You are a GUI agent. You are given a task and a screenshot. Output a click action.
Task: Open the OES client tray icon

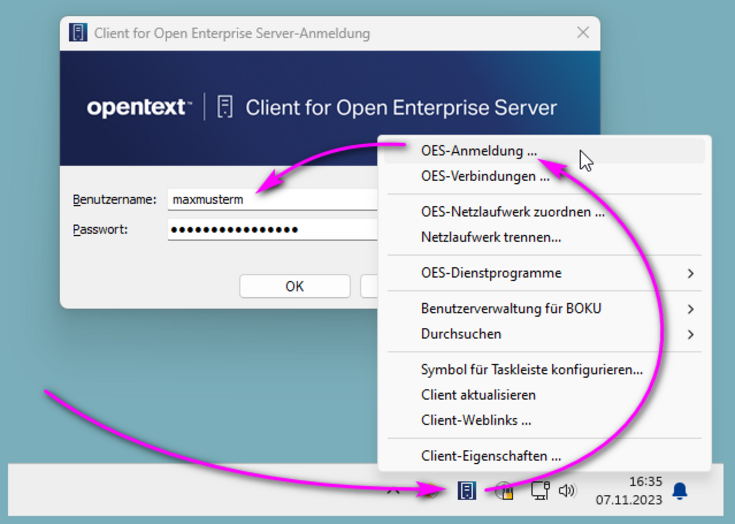pos(466,491)
